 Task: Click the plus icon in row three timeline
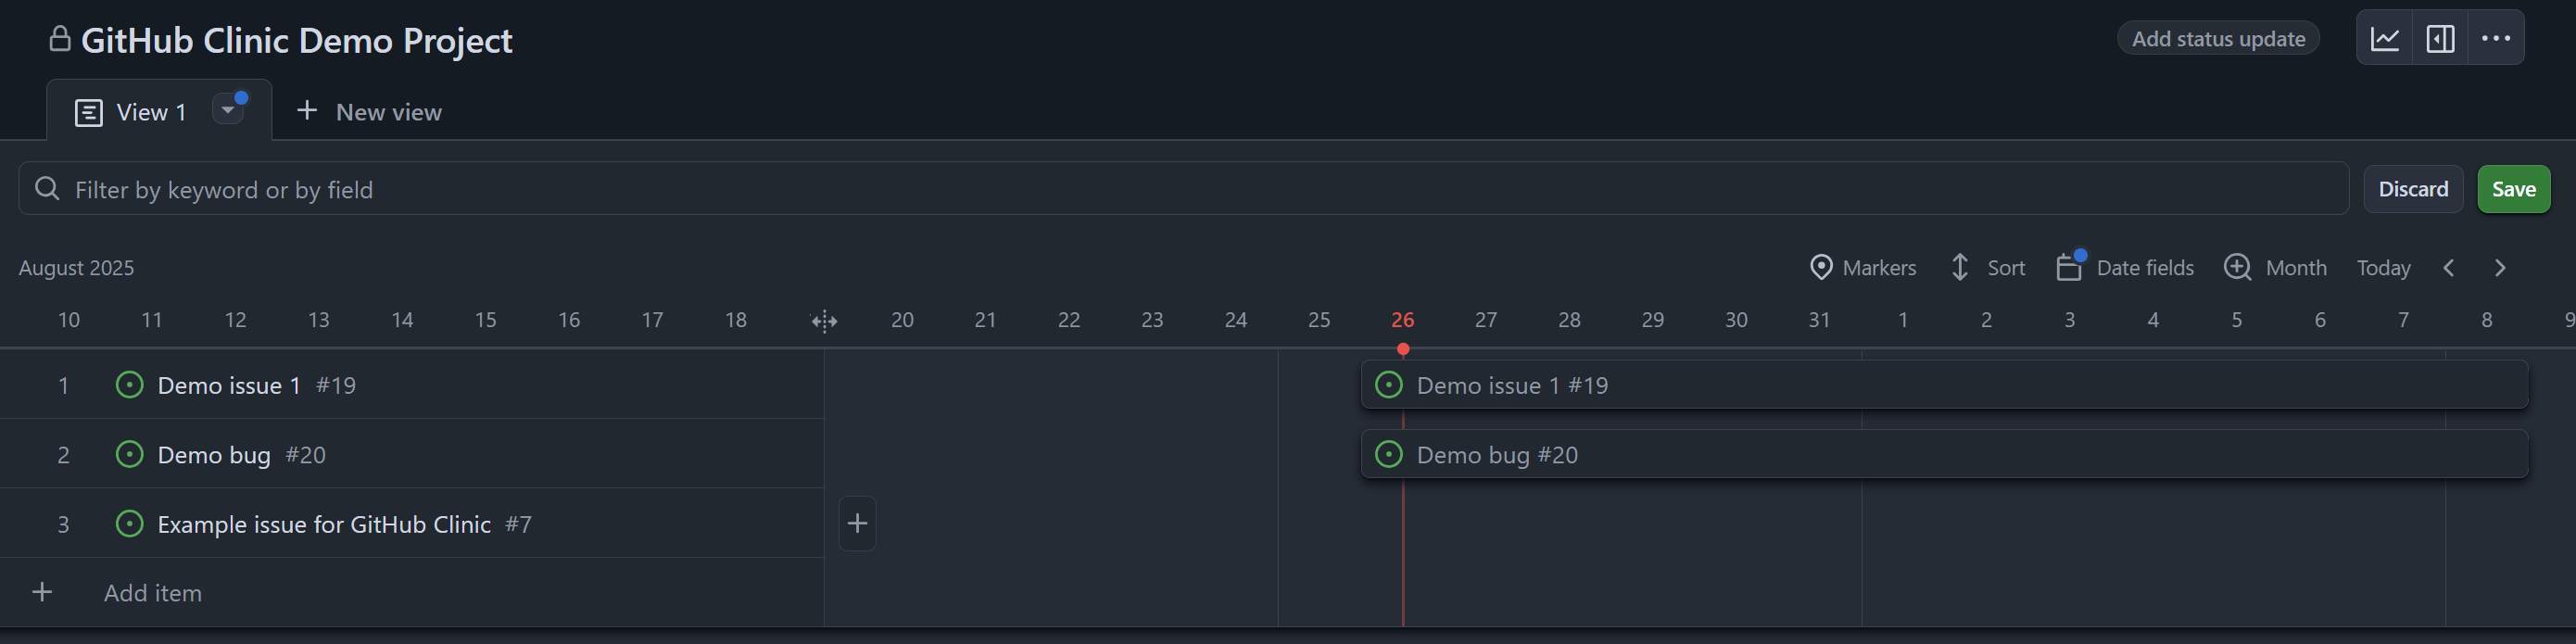click(857, 523)
